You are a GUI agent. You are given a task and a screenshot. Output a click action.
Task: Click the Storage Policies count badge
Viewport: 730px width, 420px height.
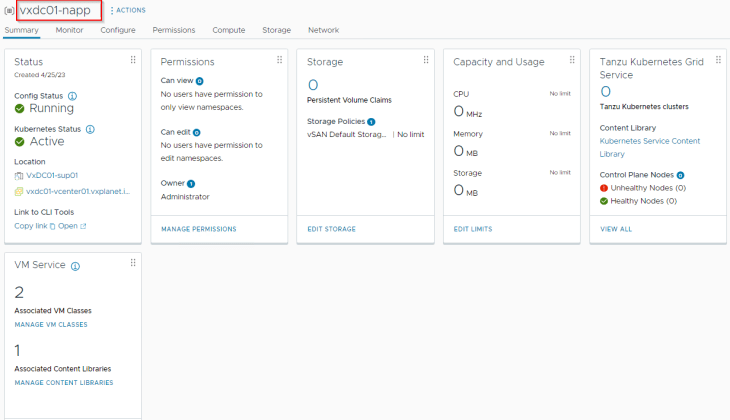click(x=371, y=122)
